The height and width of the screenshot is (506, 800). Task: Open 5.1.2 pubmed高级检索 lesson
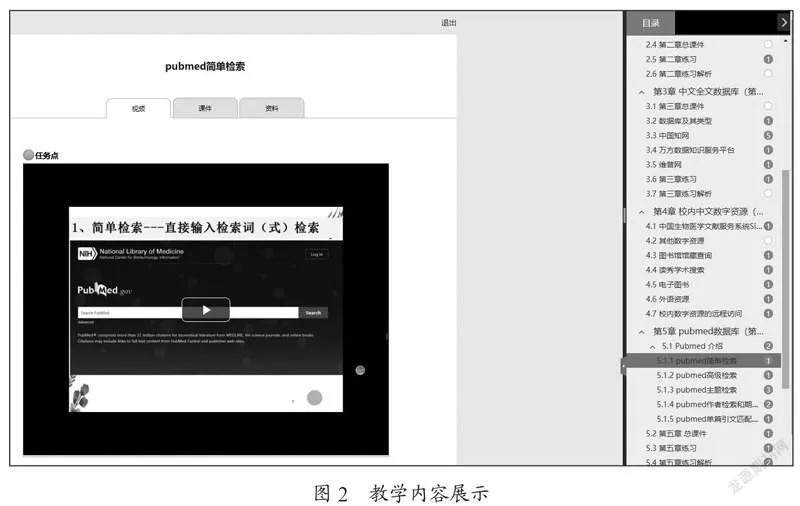[696, 375]
